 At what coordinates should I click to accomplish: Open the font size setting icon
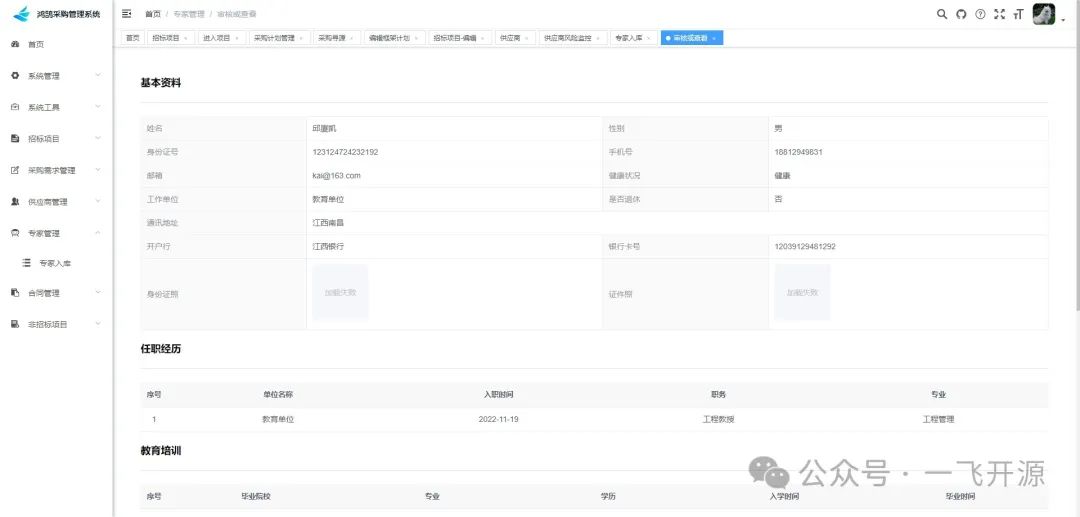point(1018,14)
